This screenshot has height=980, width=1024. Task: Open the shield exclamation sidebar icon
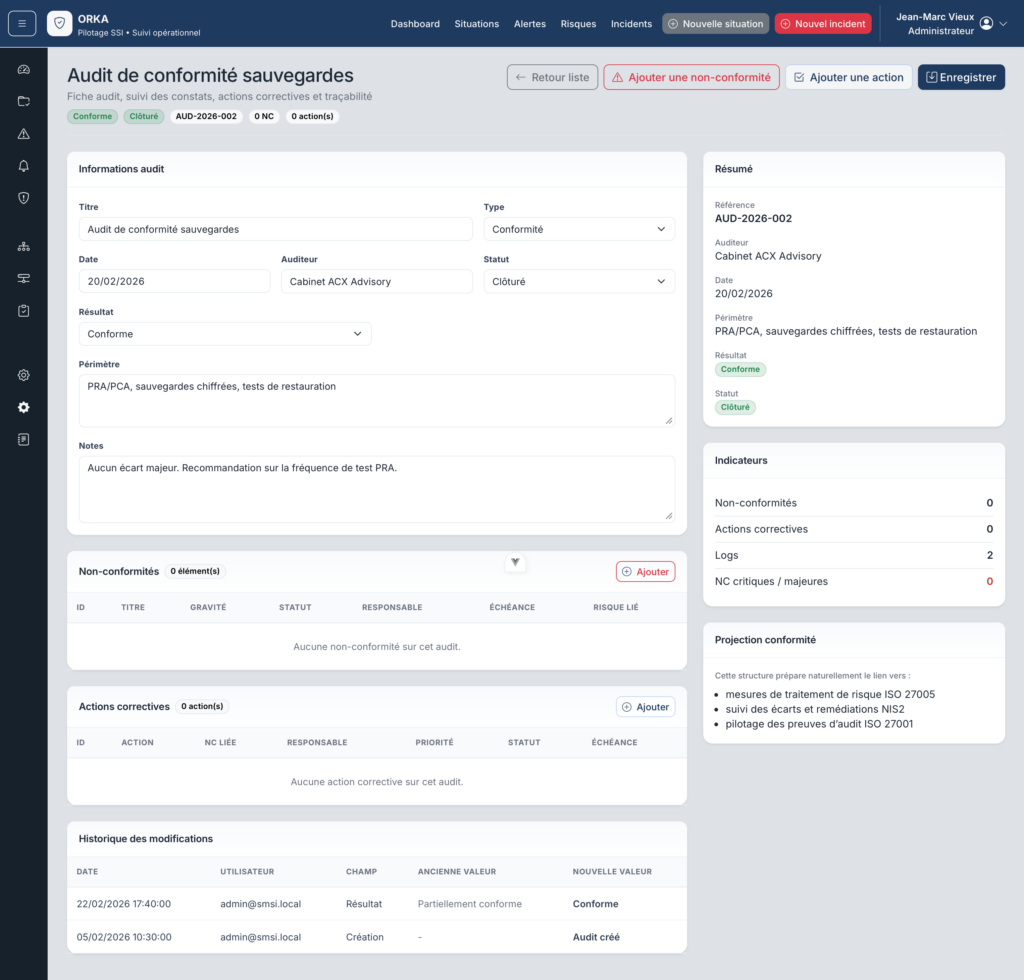24,198
